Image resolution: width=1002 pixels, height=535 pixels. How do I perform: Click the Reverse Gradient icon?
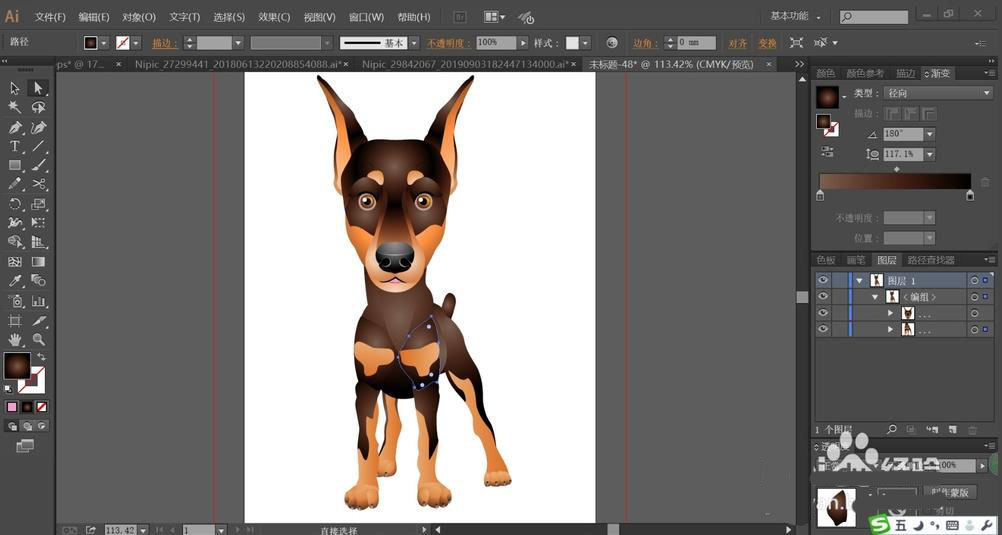(x=828, y=152)
